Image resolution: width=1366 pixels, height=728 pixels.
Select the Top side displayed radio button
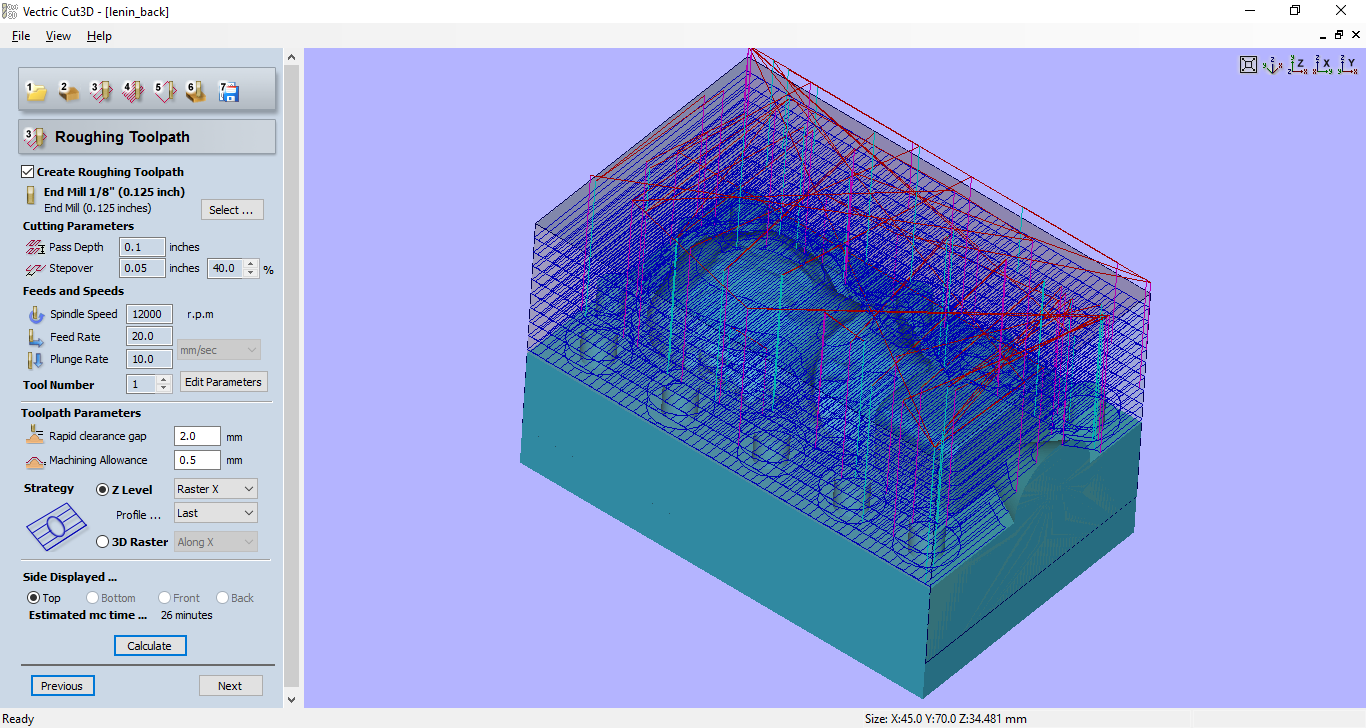coord(32,597)
